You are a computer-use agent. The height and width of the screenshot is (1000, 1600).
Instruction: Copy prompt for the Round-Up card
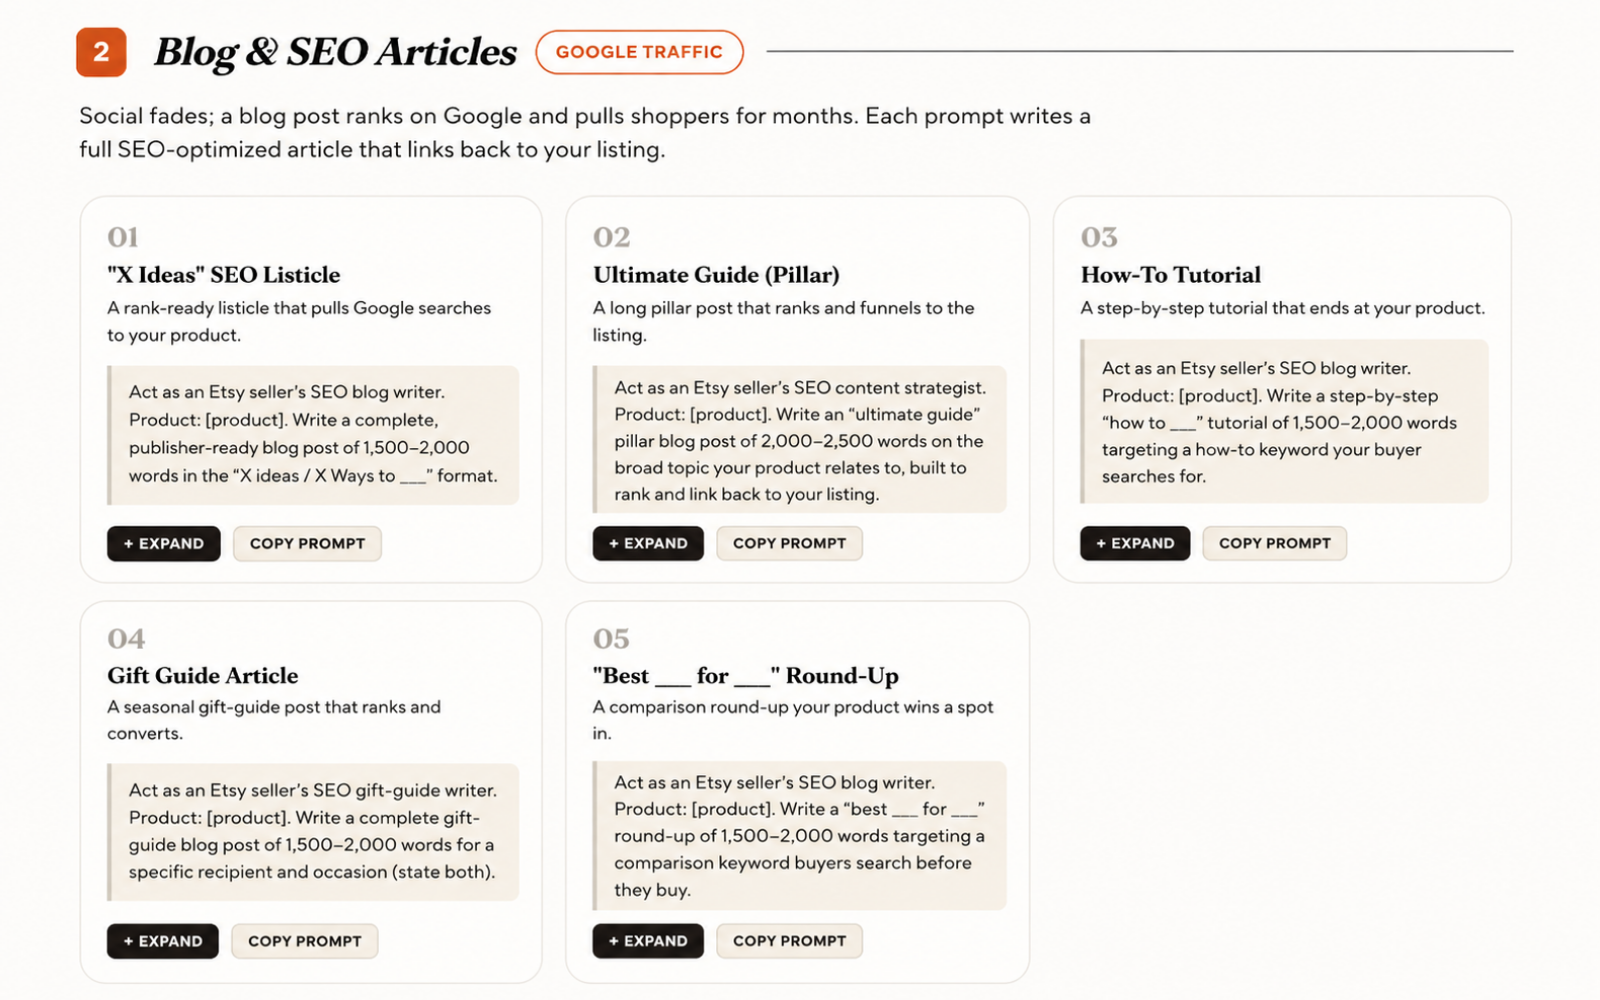point(789,941)
